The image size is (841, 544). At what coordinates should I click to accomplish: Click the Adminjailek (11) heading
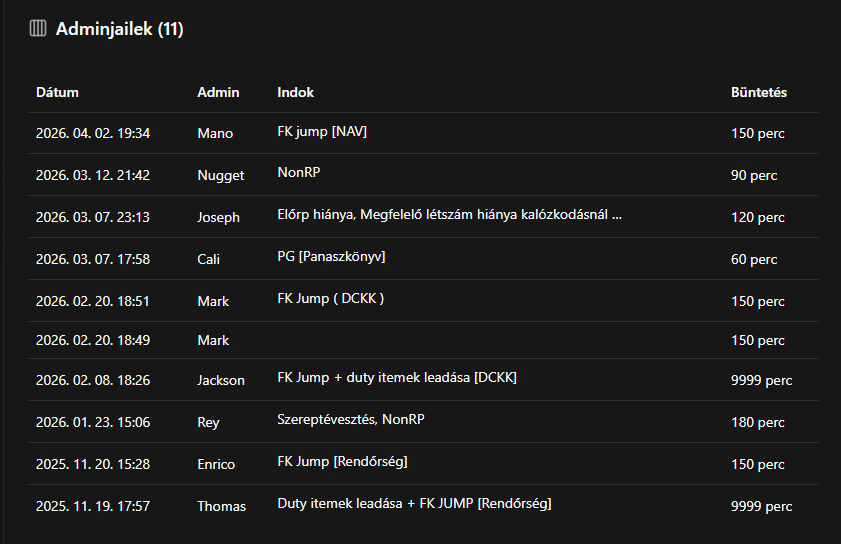pos(119,29)
